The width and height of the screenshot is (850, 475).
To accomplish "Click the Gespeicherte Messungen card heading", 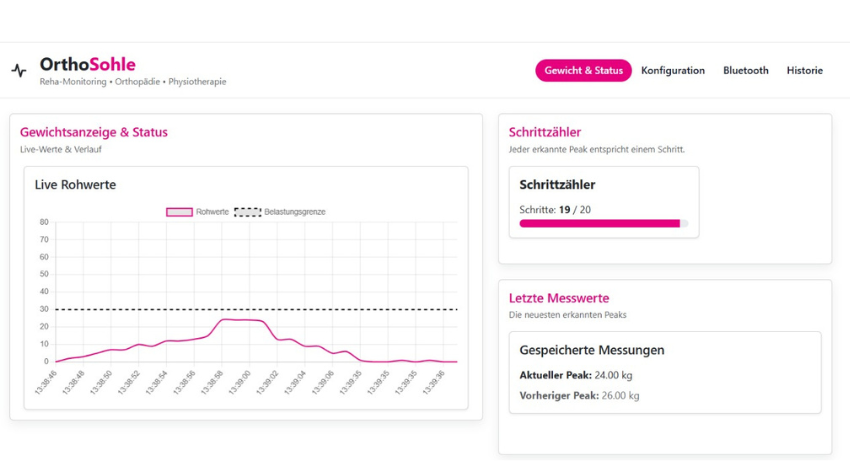I will (591, 350).
